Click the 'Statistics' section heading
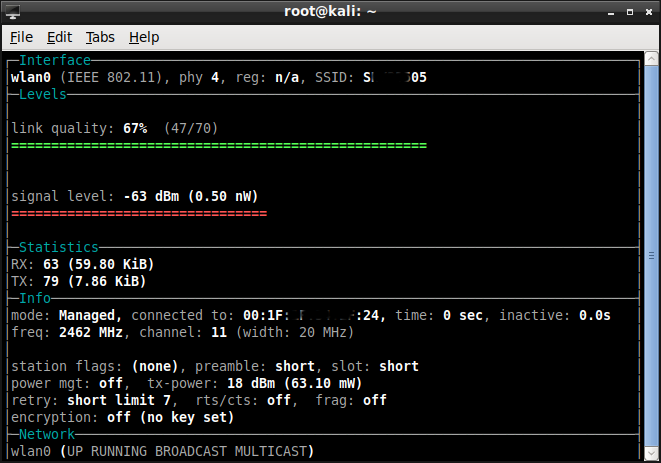Screen dimensions: 661x463 click(59, 247)
